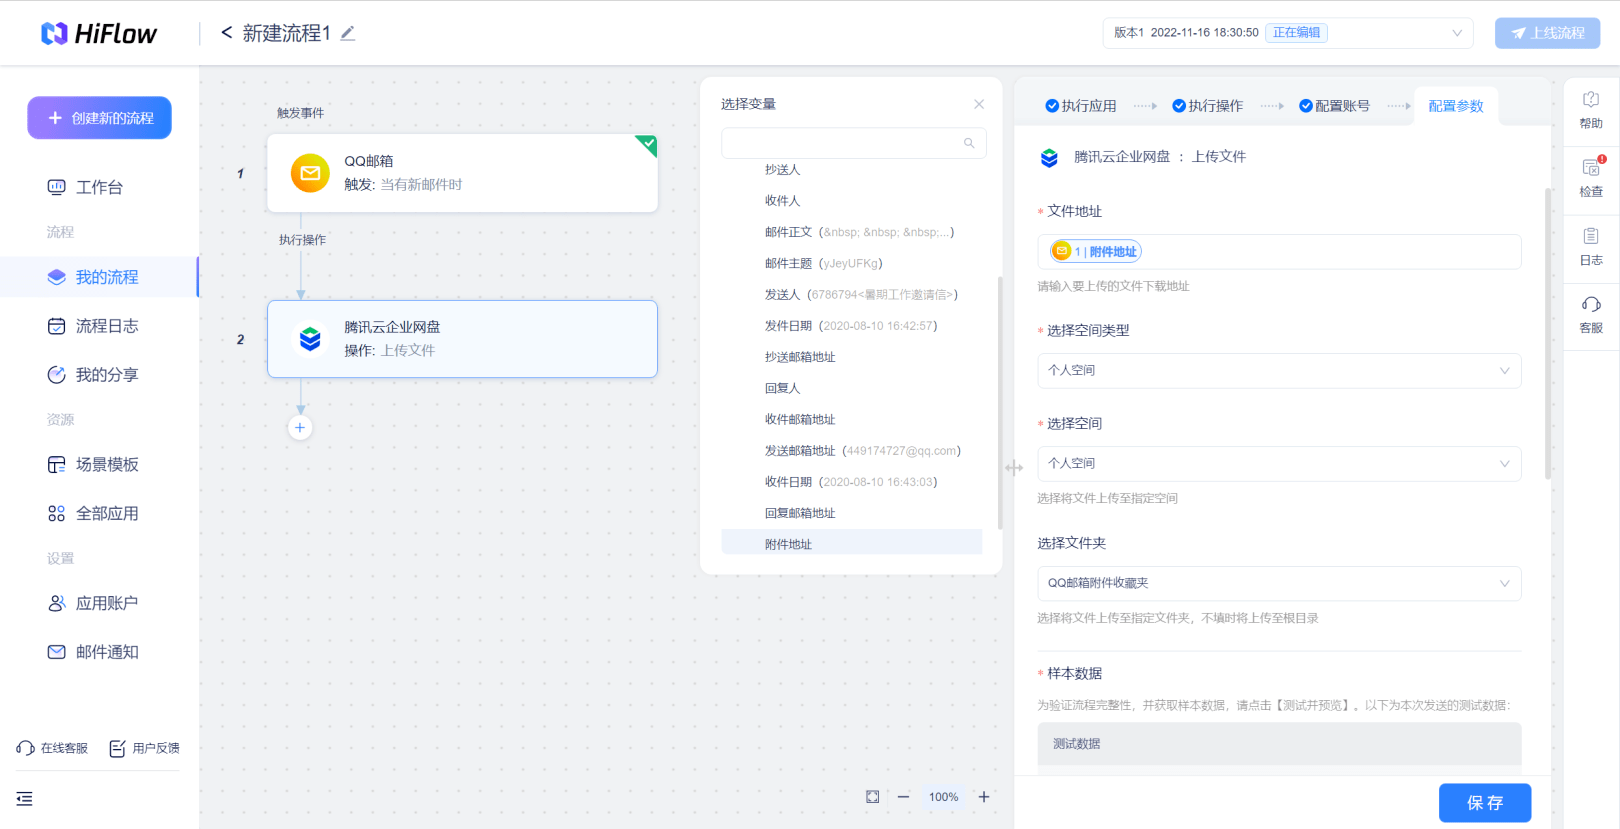Zoom in the canvas with plus
Screen dimensions: 1620x829
(x=984, y=797)
